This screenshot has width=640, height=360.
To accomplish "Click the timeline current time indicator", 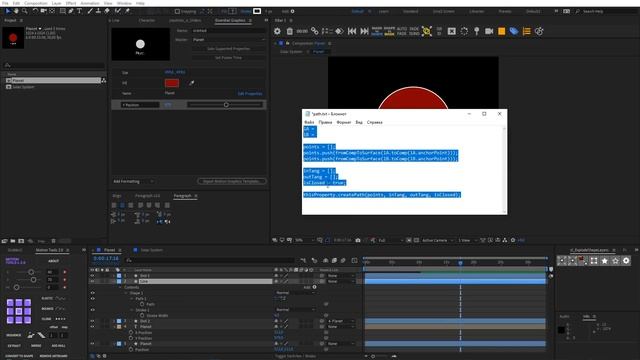I will tap(460, 262).
